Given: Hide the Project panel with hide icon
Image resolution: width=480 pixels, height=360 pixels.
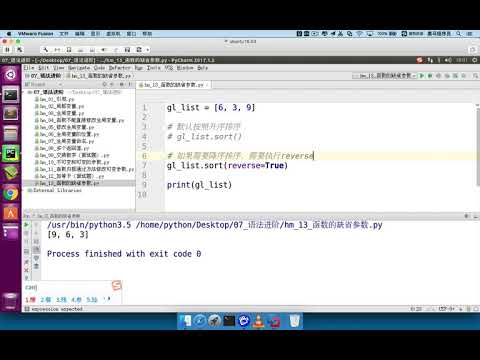Looking at the screenshot, I should tap(130, 85).
